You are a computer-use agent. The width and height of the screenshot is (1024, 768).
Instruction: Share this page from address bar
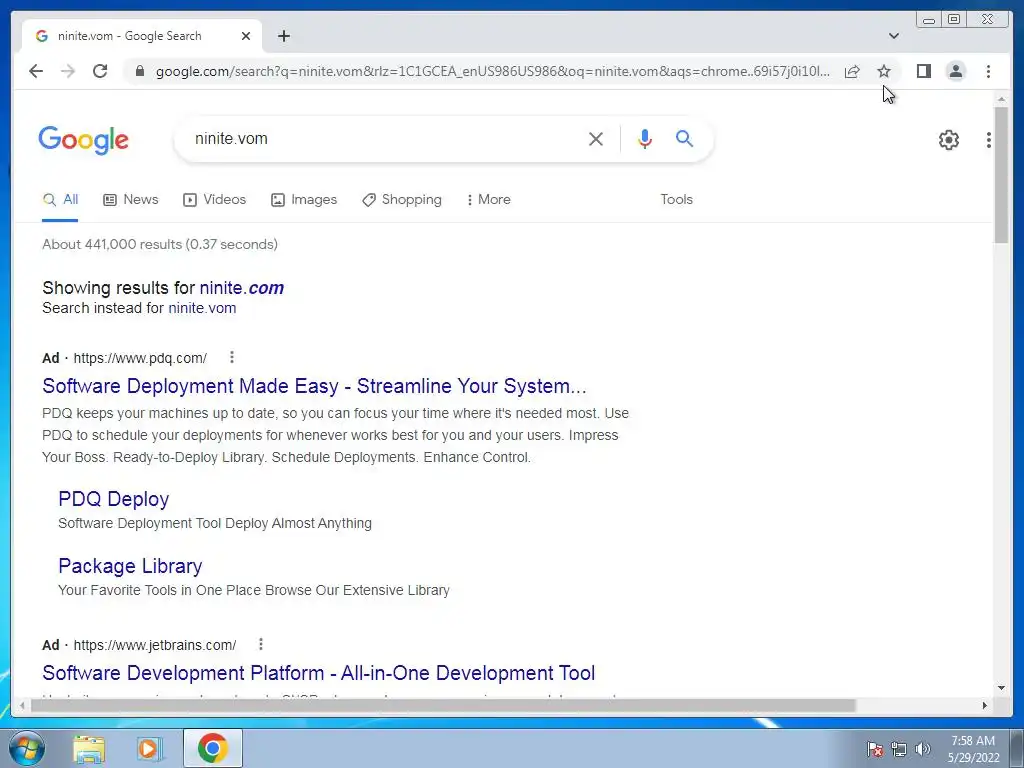pos(852,71)
